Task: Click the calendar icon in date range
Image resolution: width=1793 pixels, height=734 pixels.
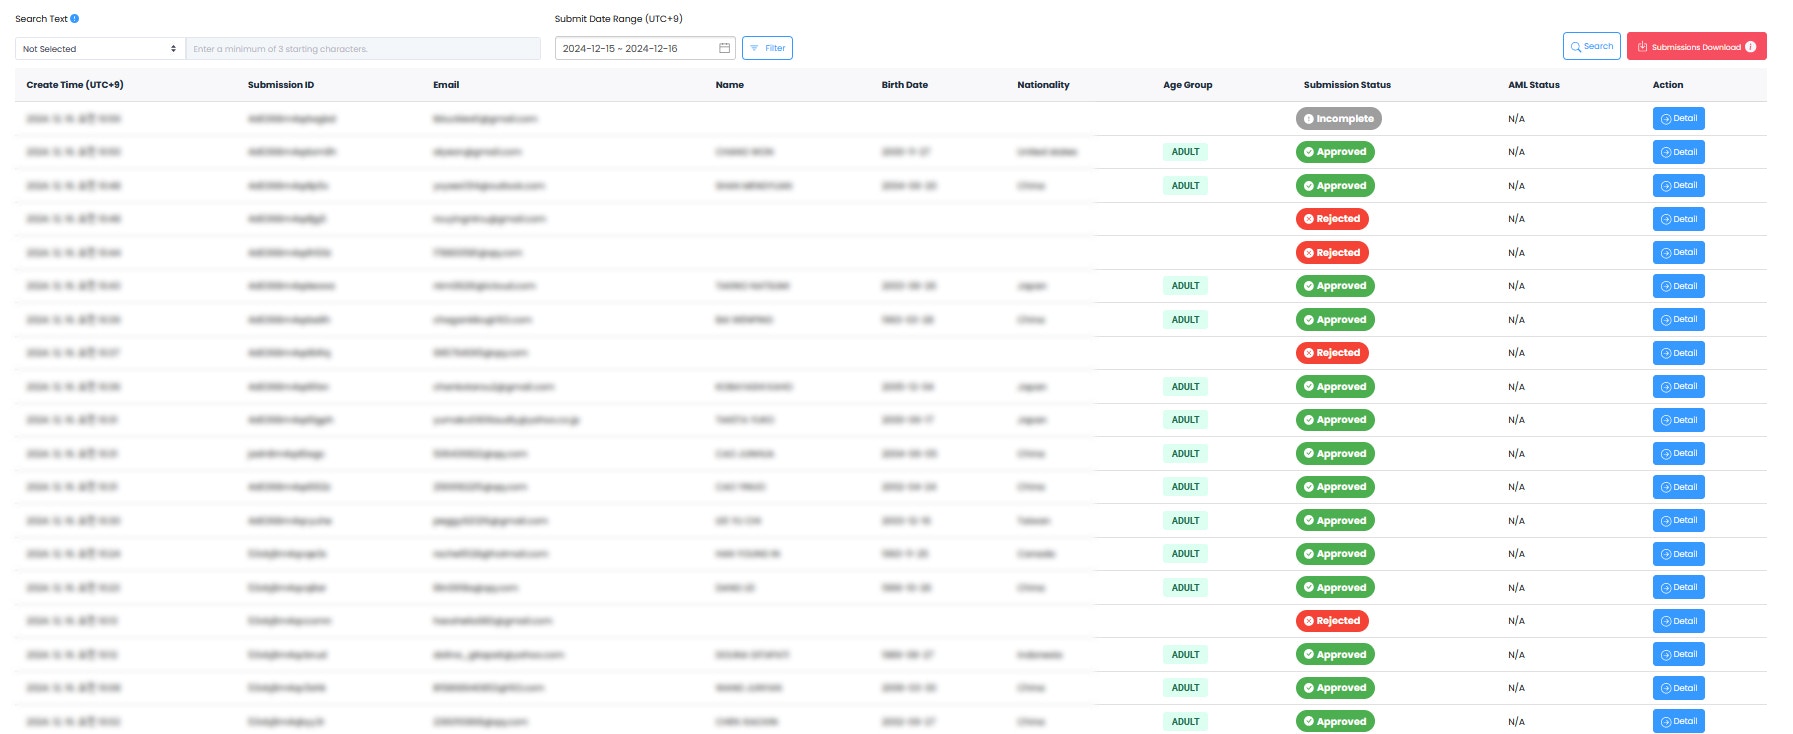Action: [x=724, y=48]
